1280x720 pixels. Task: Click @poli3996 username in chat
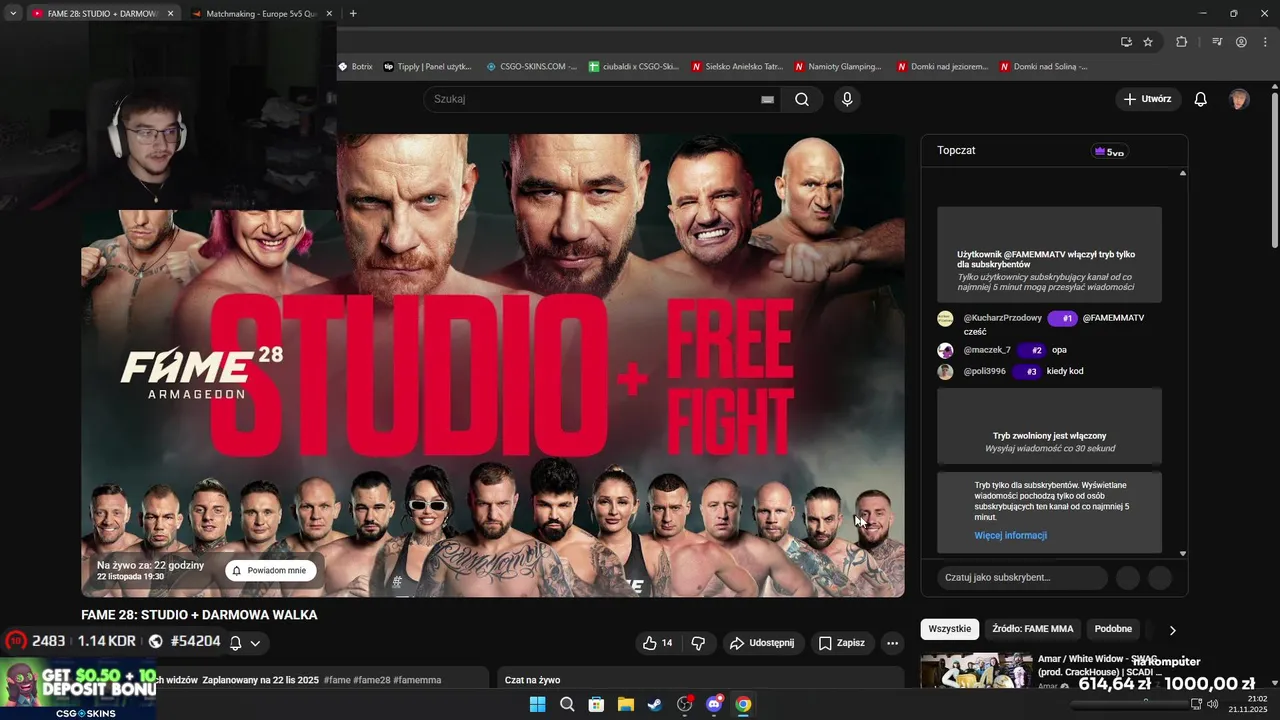(985, 371)
